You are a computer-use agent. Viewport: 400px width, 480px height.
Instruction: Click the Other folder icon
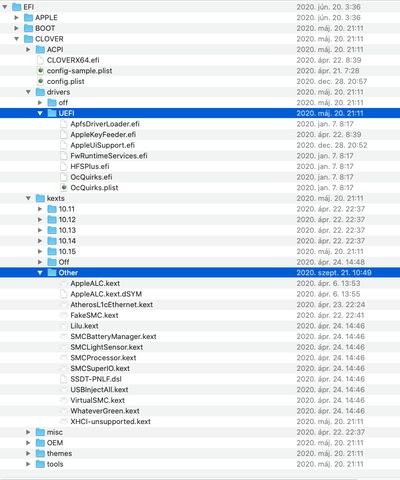click(x=52, y=273)
